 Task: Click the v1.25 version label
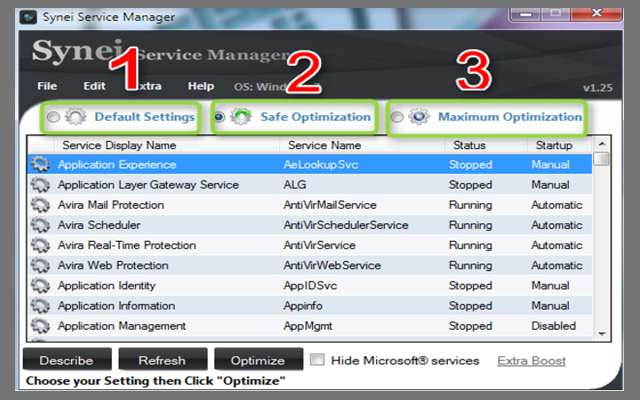pyautogui.click(x=598, y=88)
